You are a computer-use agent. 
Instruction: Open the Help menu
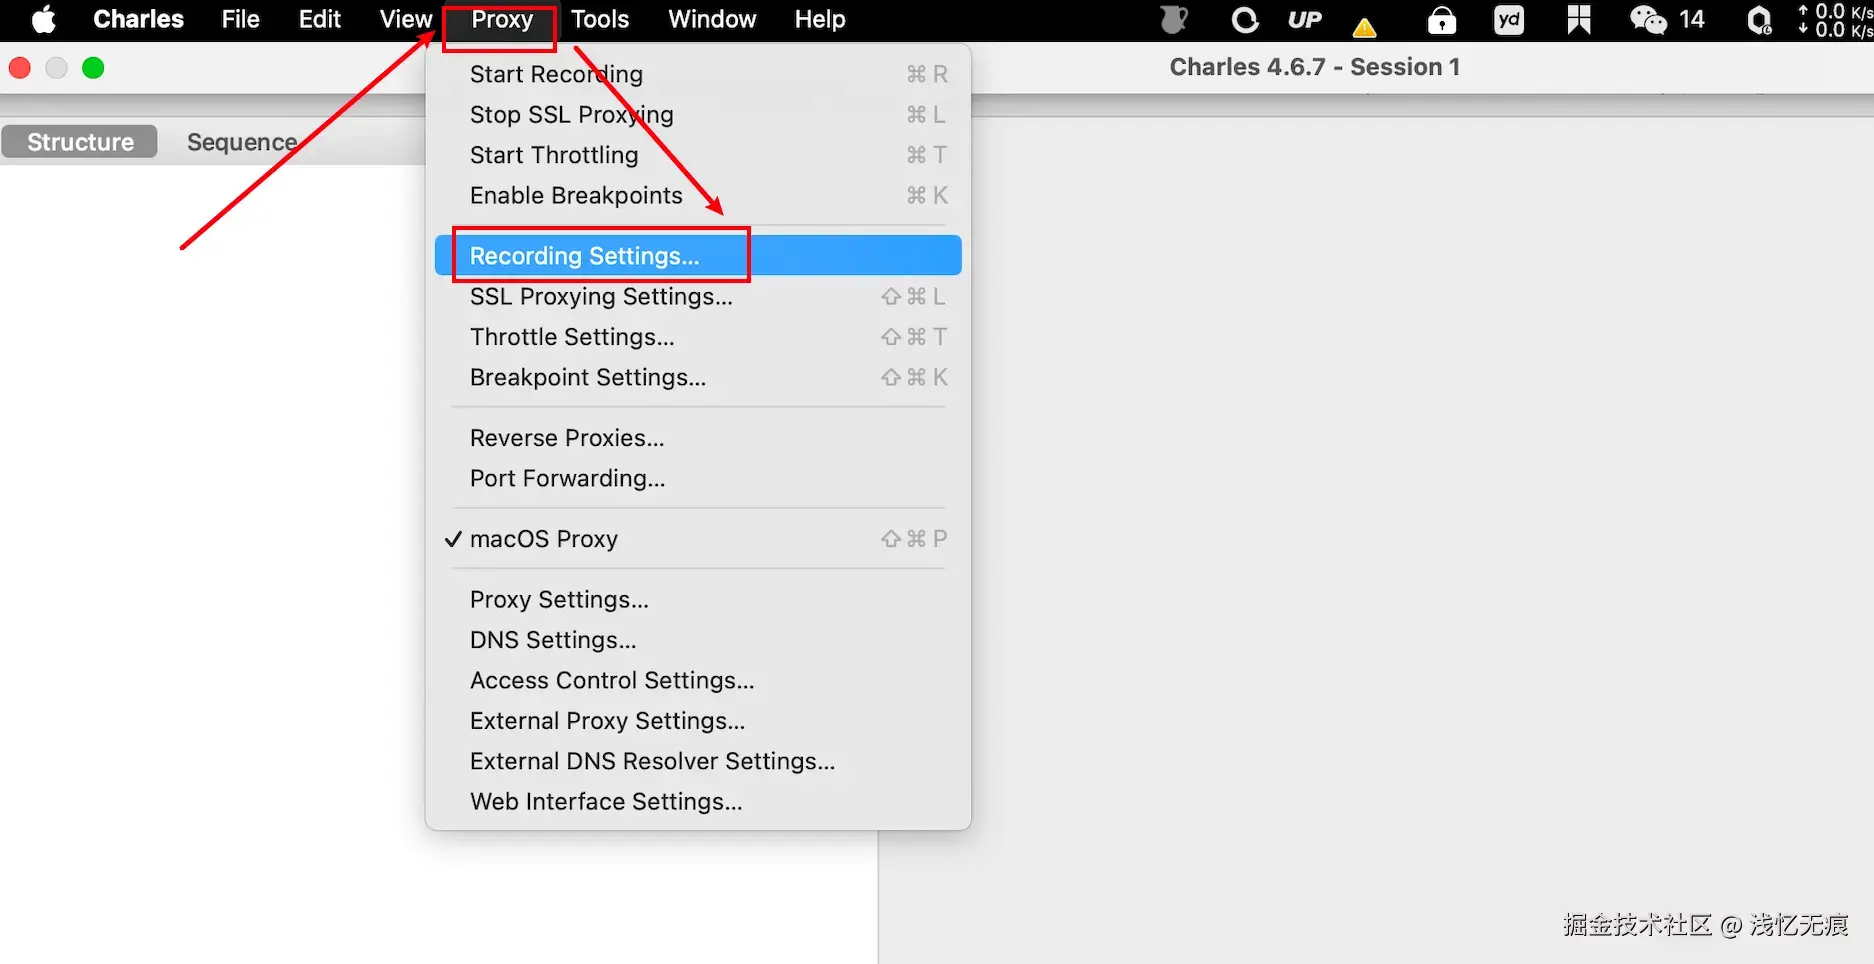[819, 19]
